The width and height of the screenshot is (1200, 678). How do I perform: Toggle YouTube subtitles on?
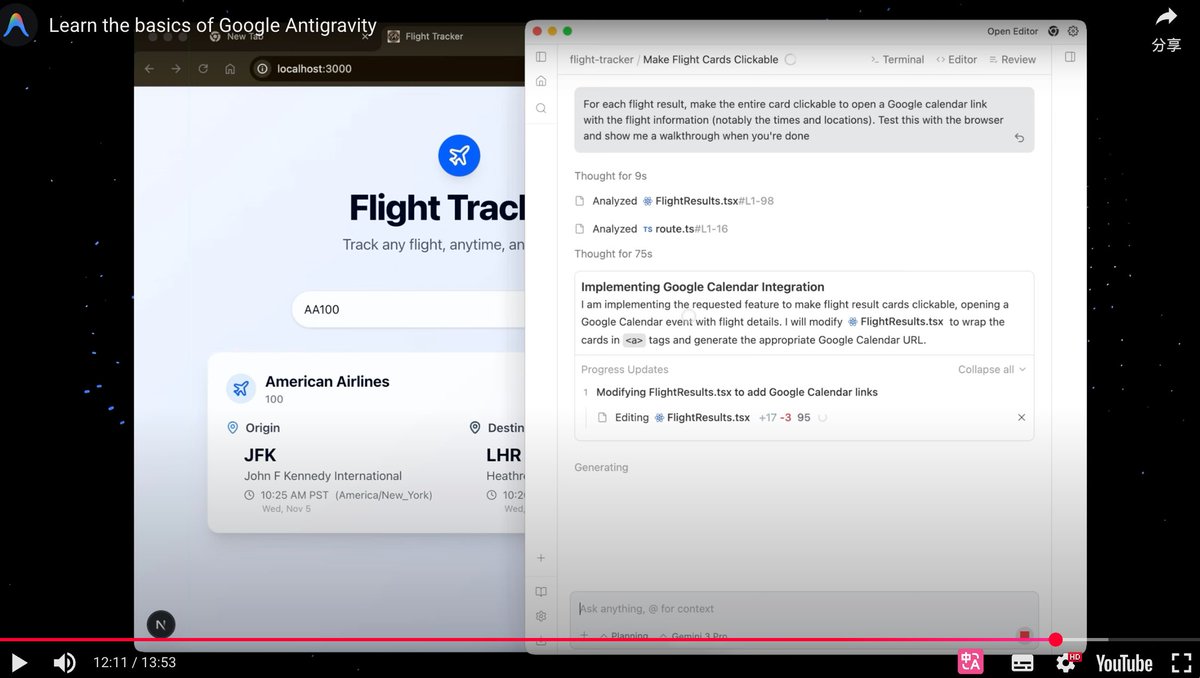point(1022,662)
